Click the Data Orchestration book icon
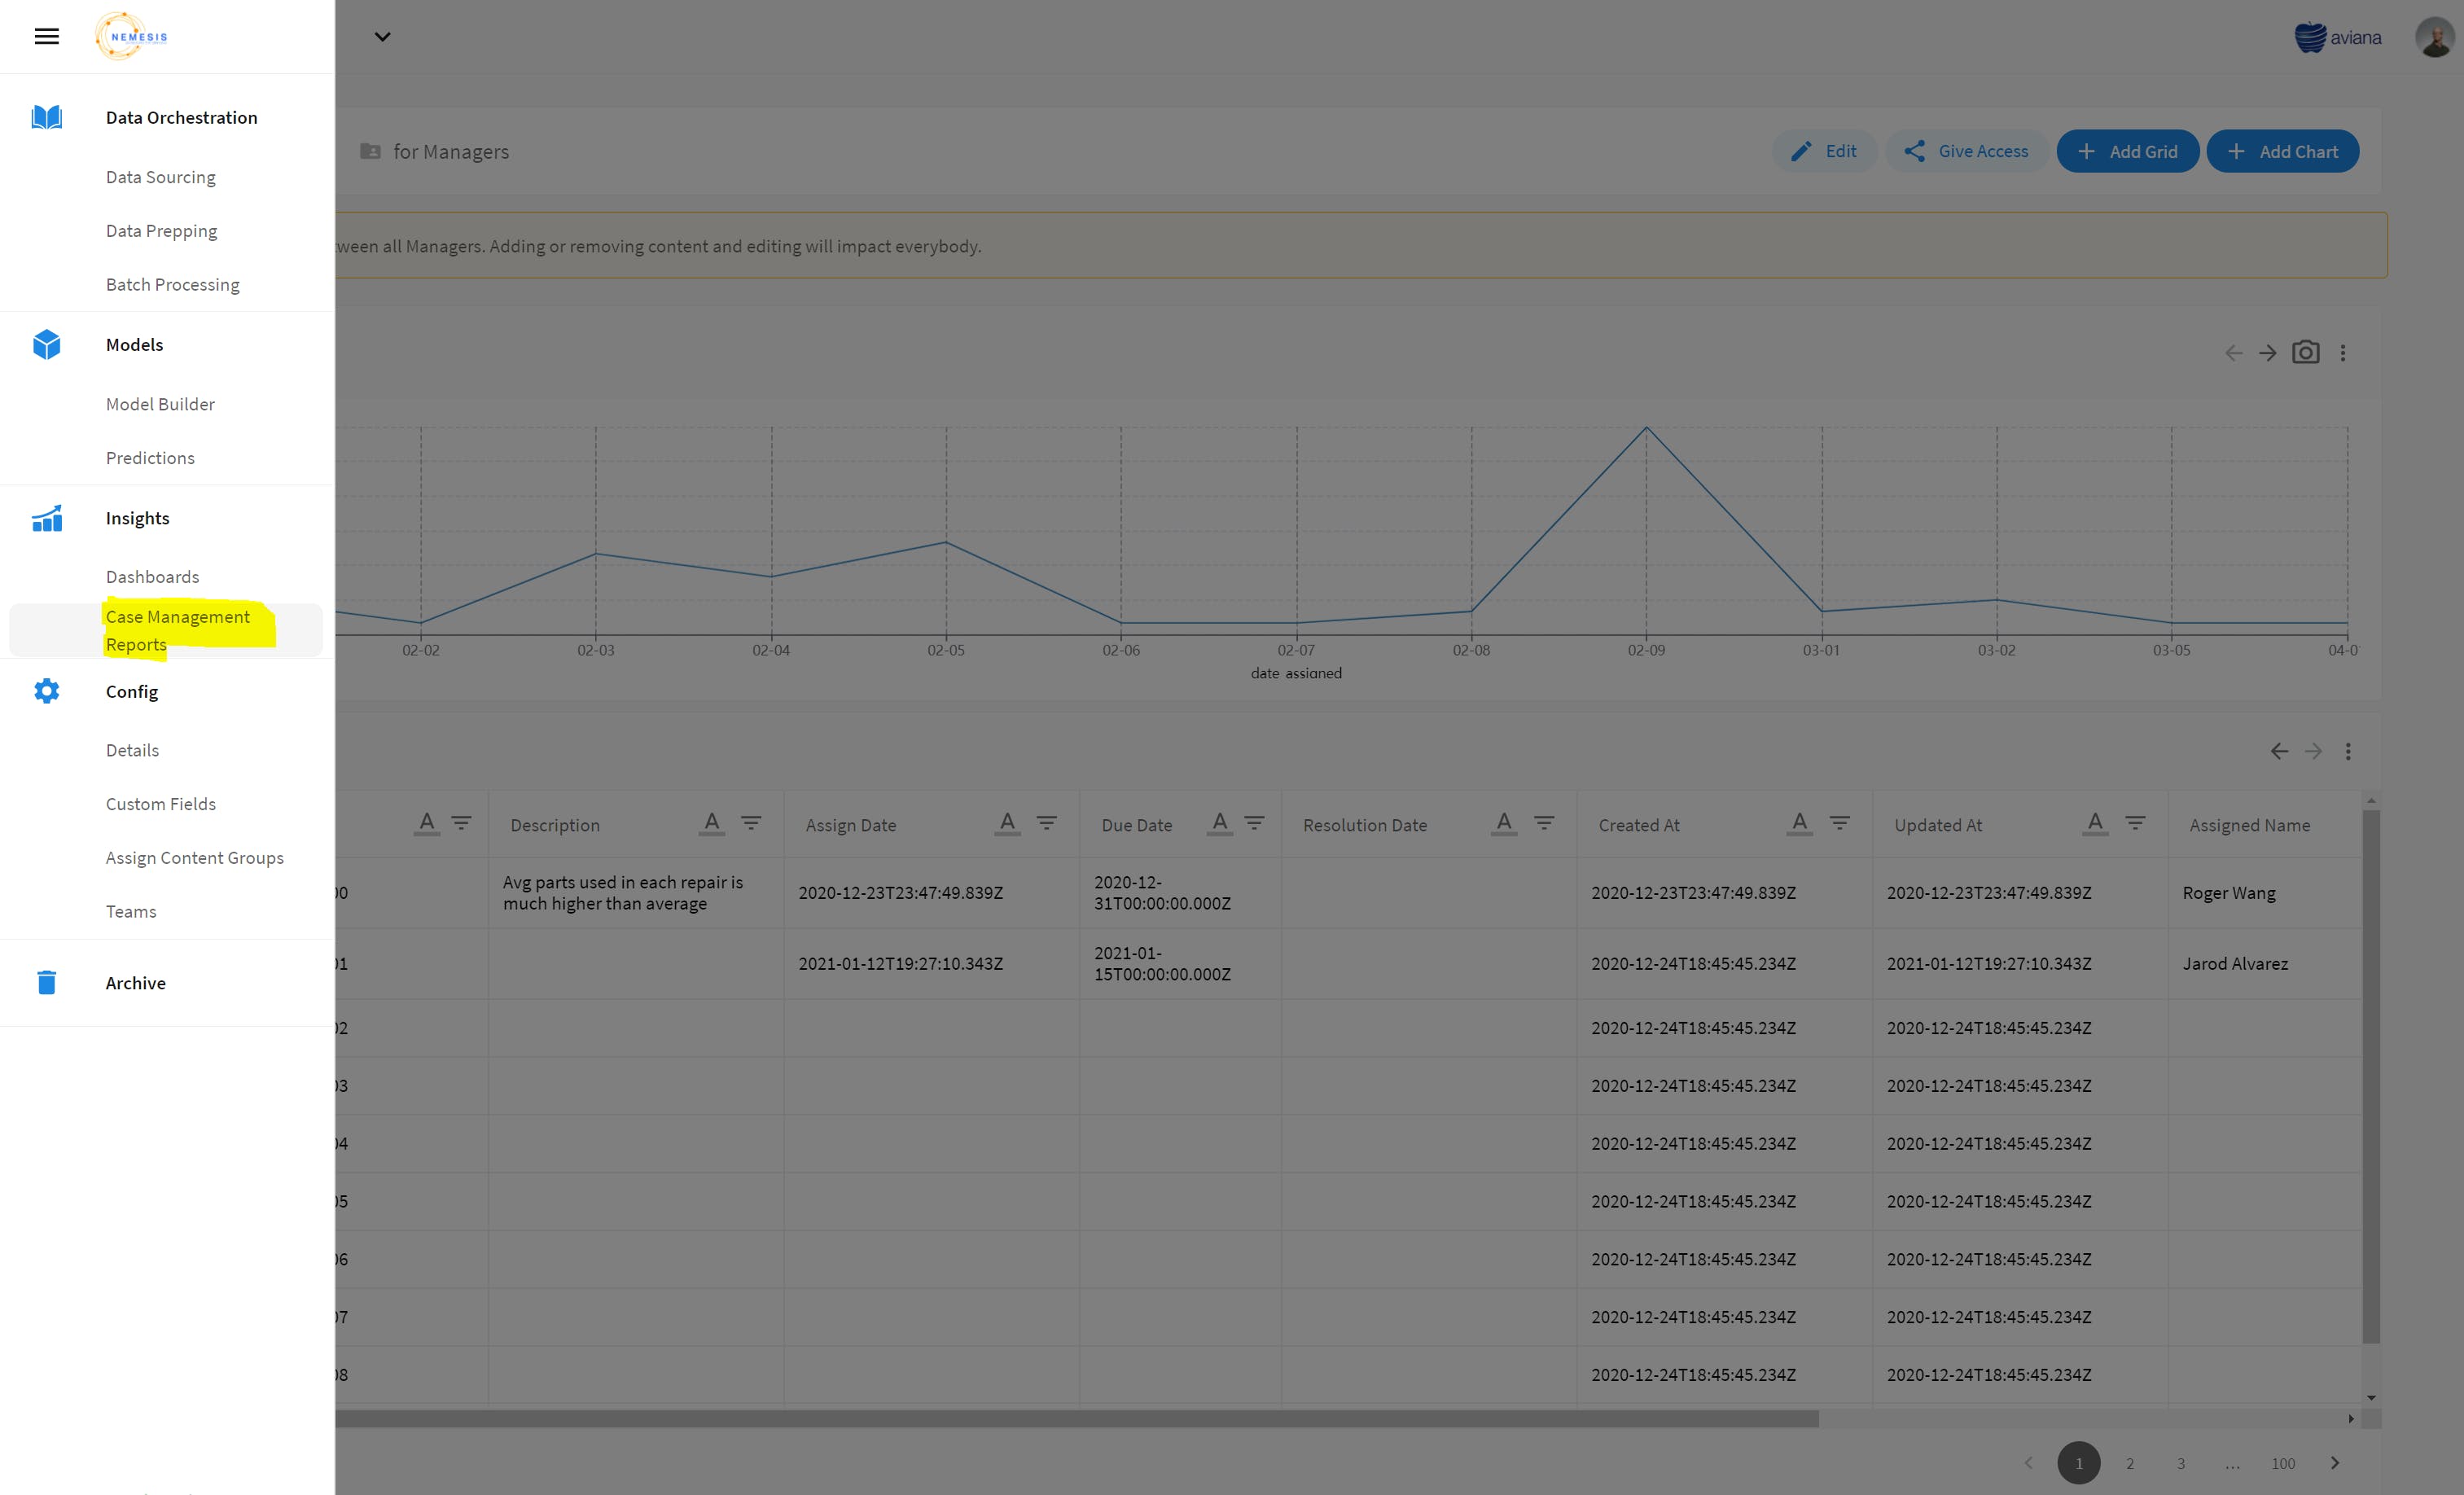 click(47, 118)
